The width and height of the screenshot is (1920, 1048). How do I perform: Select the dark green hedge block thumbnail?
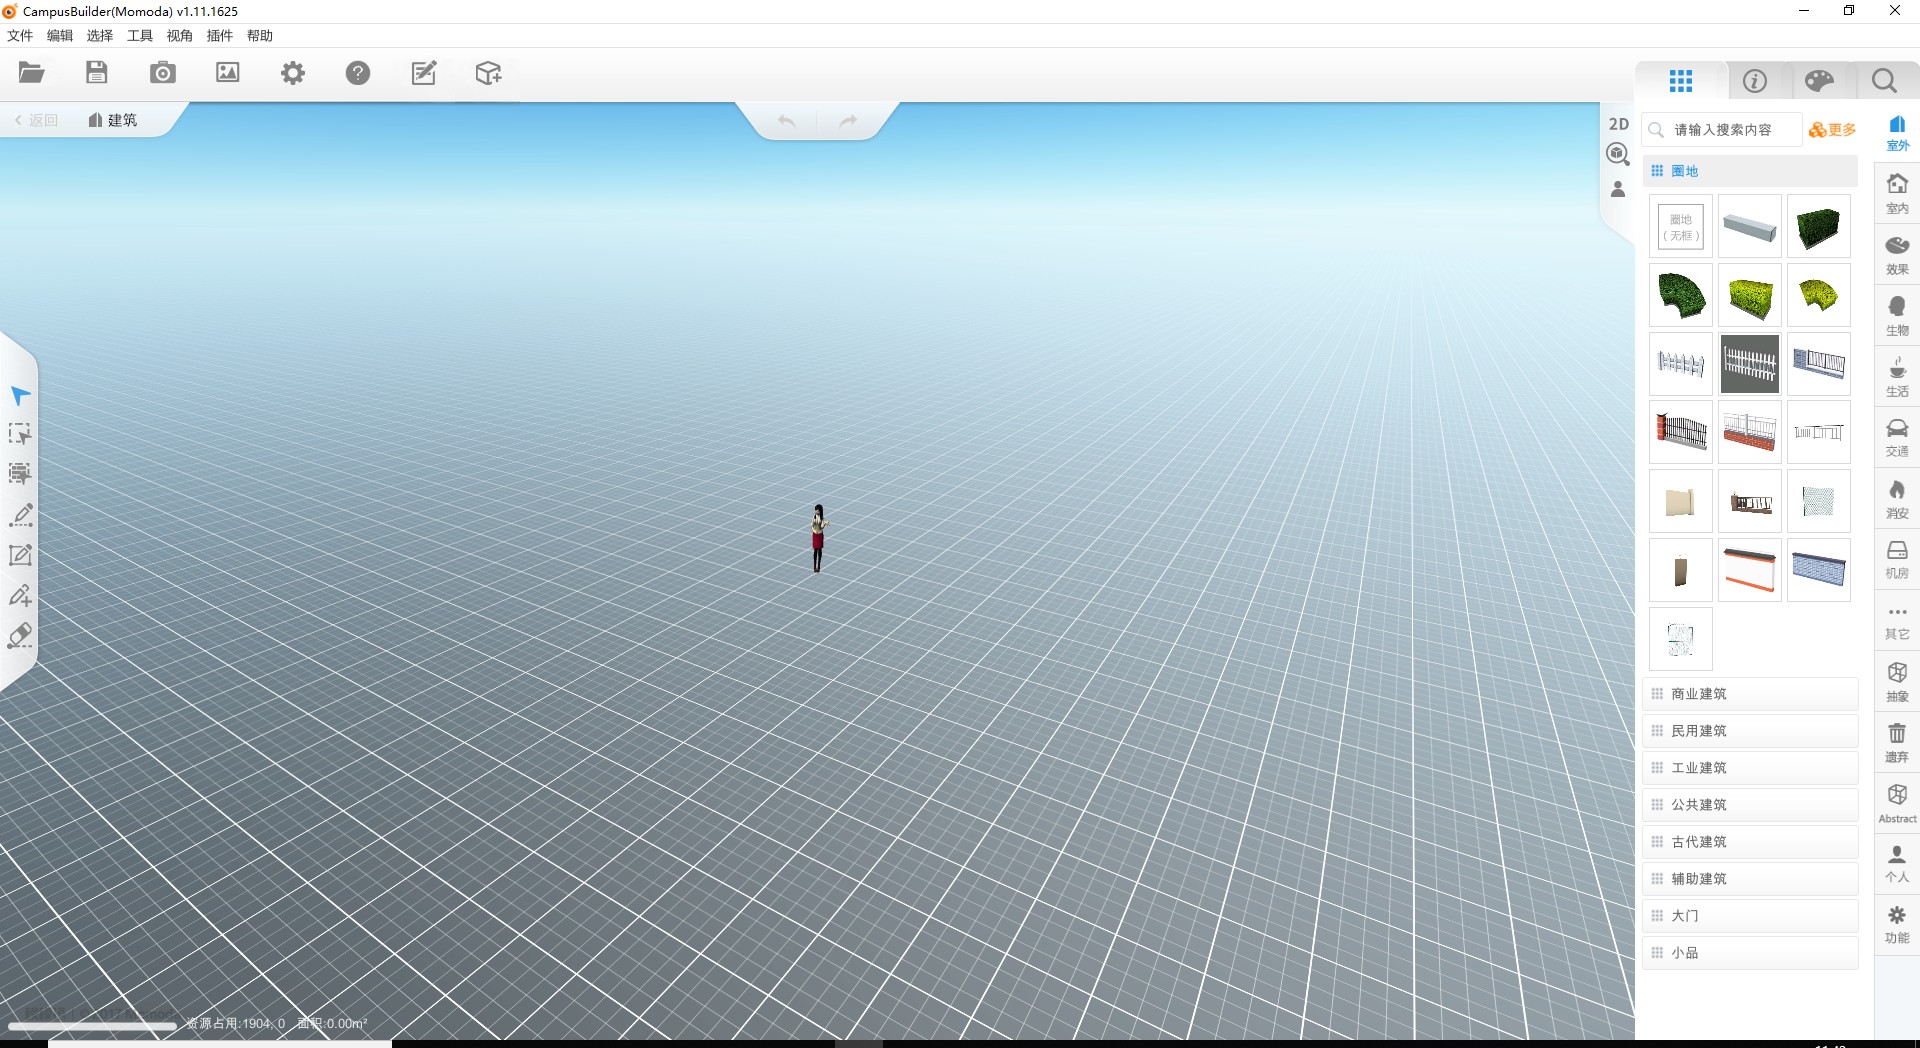[x=1819, y=227]
